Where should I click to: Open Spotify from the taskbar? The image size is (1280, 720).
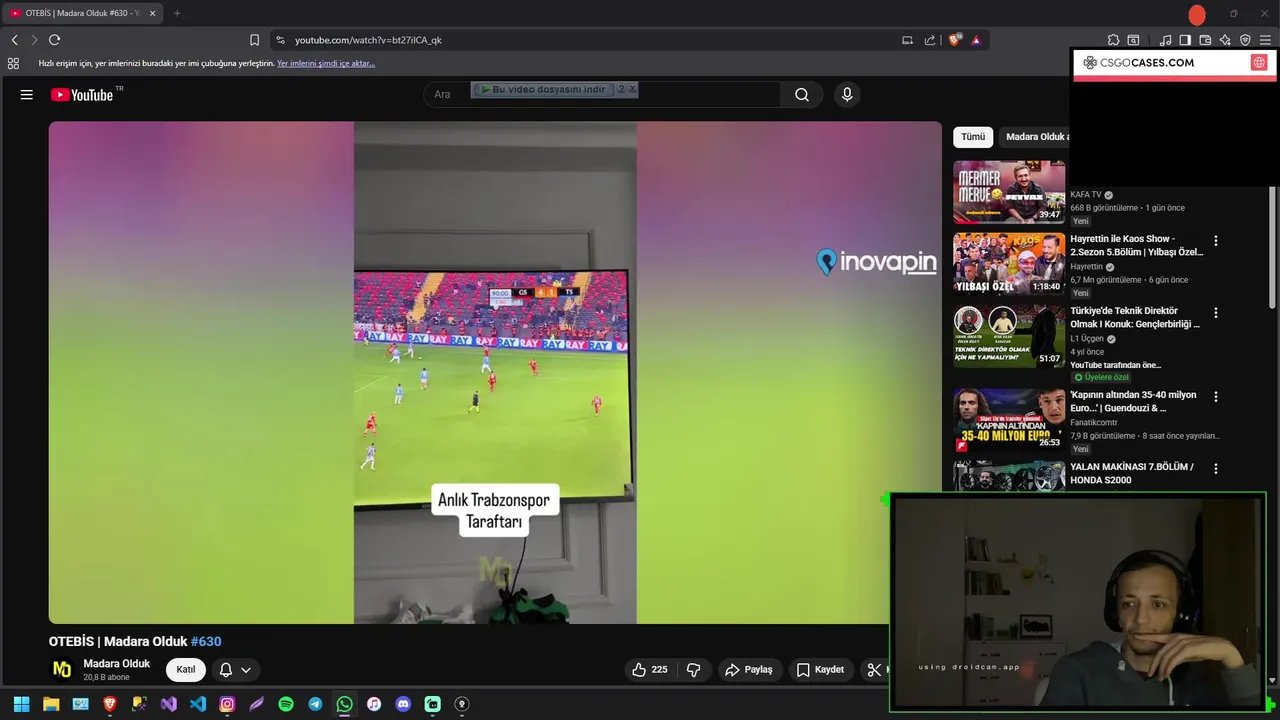tap(286, 704)
